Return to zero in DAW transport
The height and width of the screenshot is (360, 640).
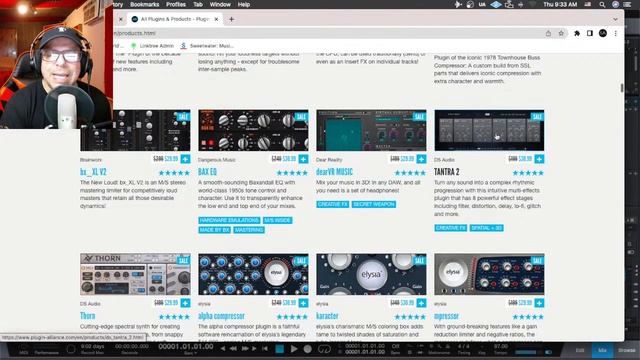[265, 349]
